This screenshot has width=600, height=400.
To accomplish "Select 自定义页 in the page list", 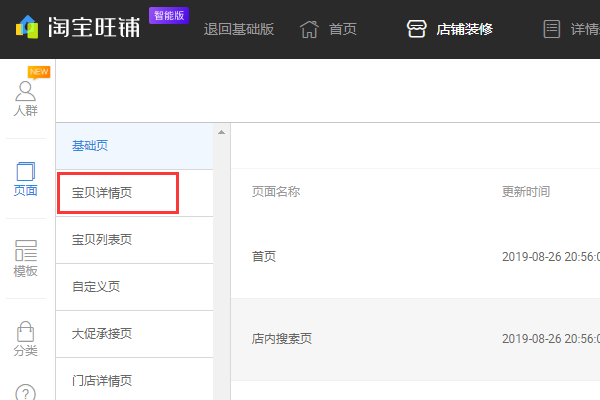I will pos(96,287).
